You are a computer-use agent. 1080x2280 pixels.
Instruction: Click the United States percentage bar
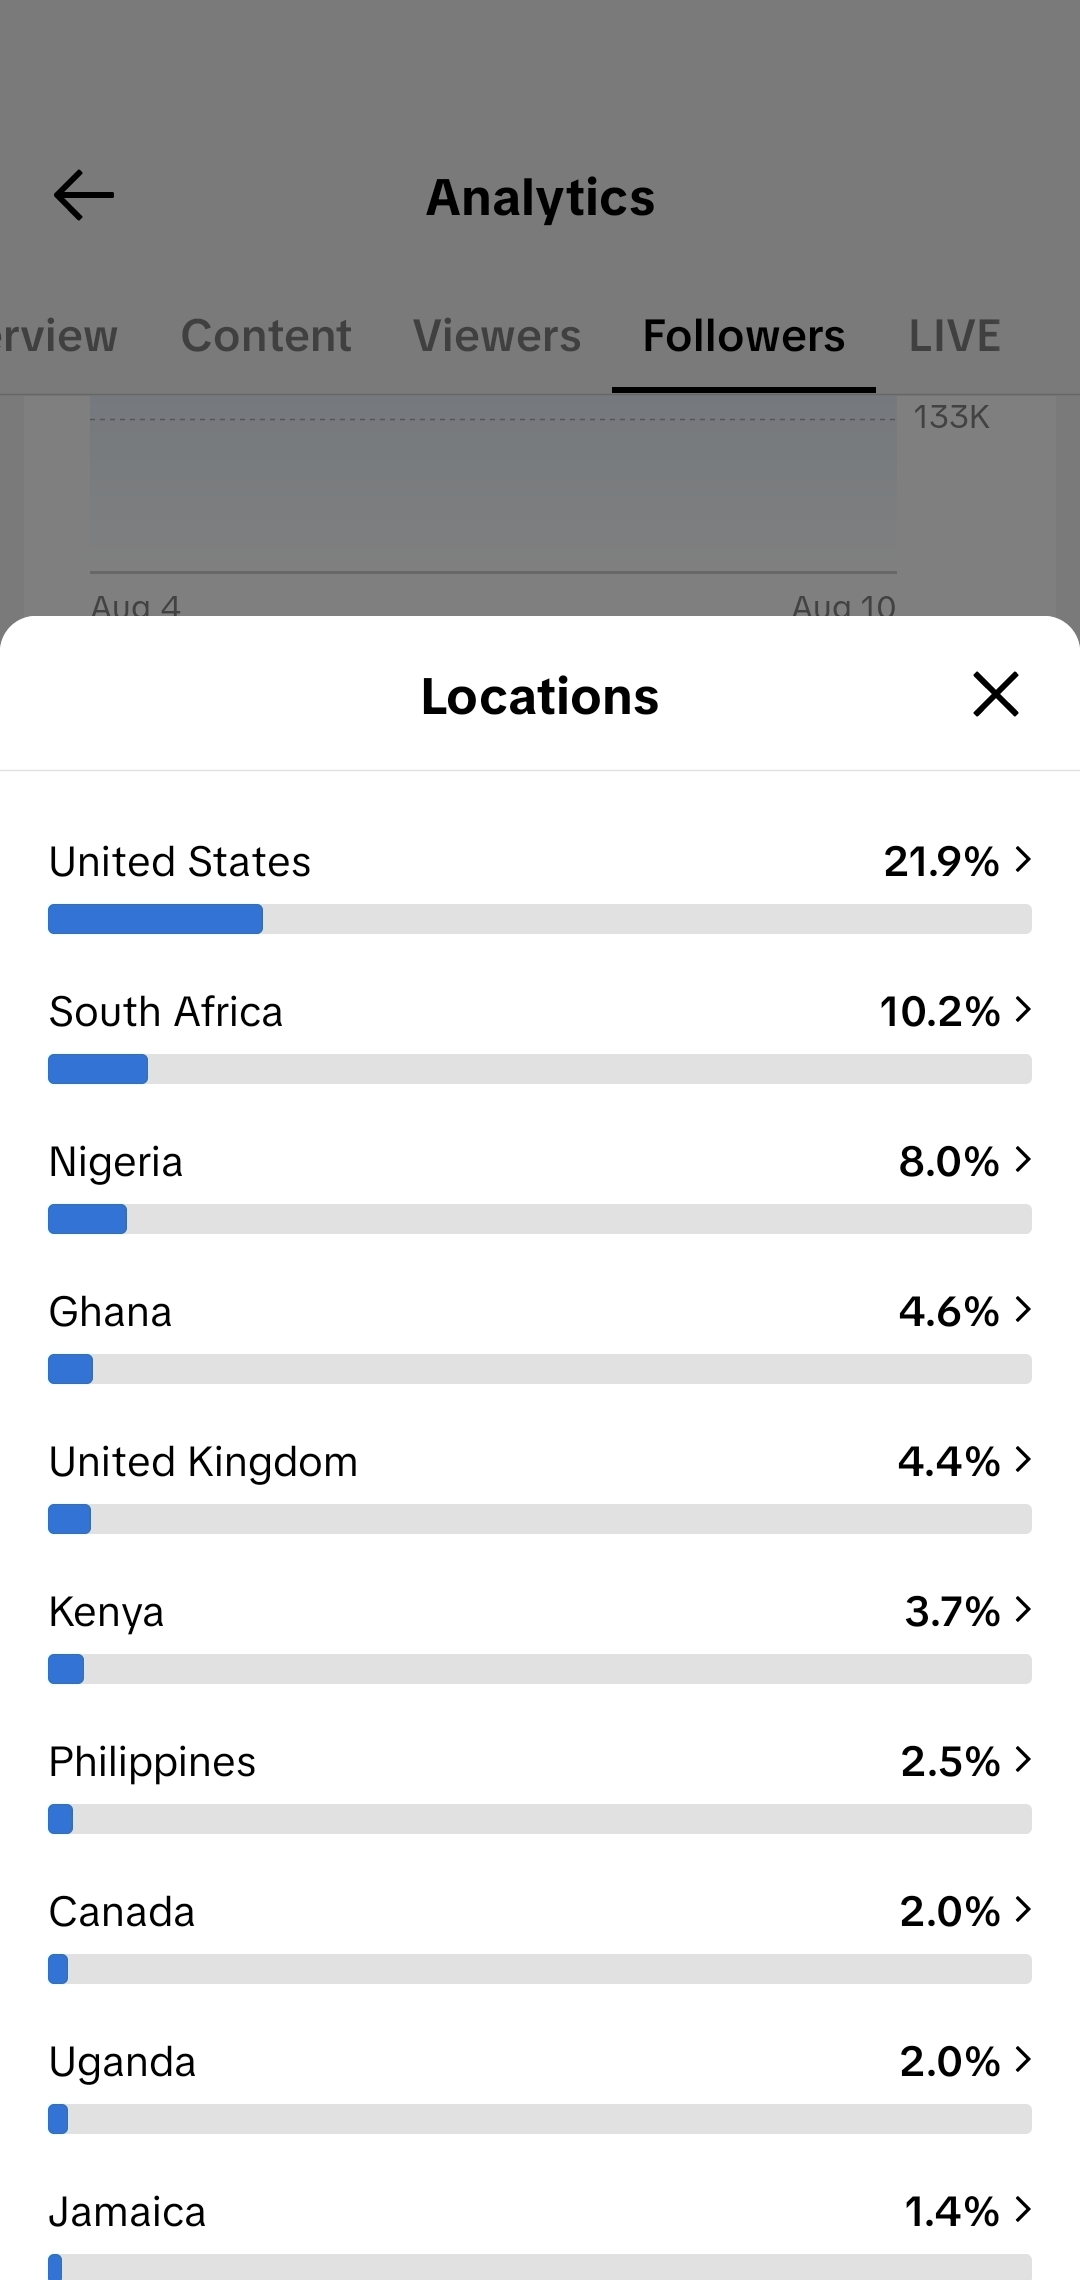[540, 919]
